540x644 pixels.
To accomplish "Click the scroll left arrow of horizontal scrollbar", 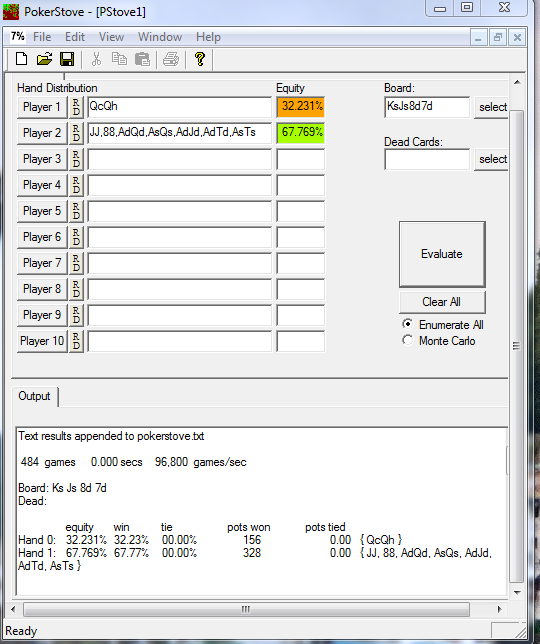I will click(x=14, y=609).
